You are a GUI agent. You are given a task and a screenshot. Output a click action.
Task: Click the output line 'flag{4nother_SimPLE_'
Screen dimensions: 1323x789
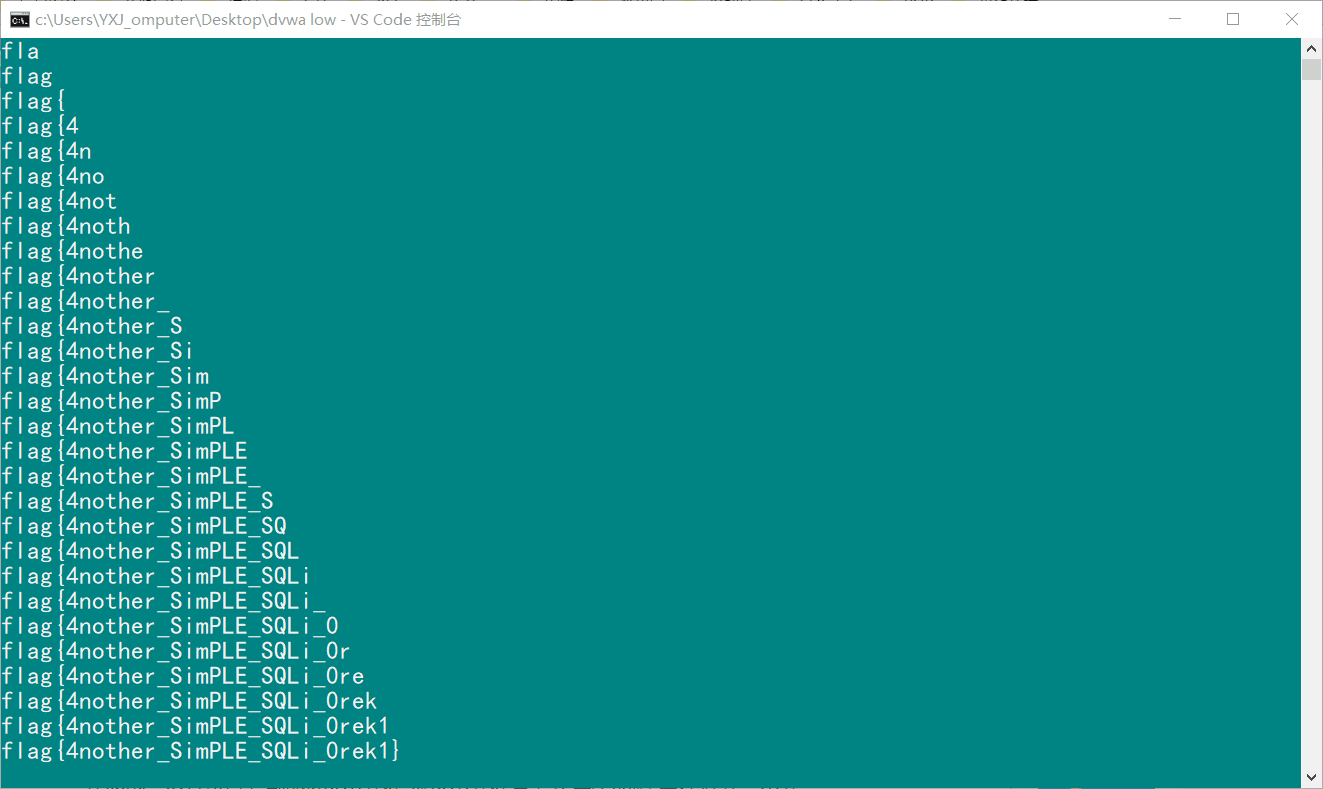(131, 476)
